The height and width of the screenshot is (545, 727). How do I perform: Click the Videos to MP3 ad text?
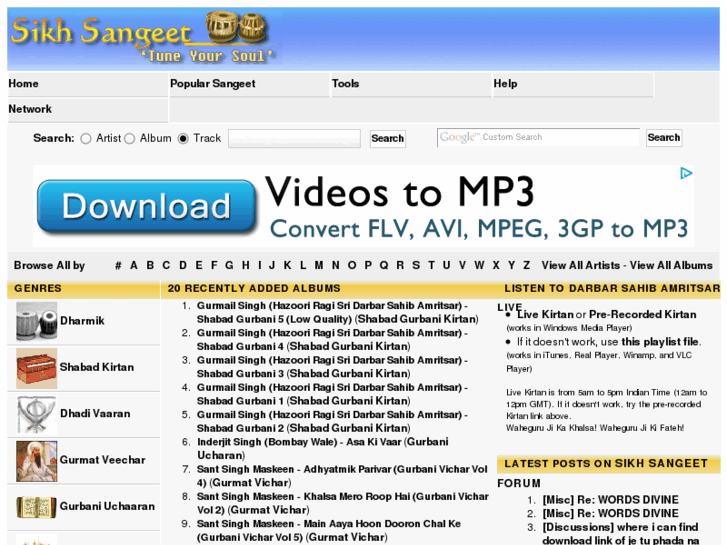point(400,192)
